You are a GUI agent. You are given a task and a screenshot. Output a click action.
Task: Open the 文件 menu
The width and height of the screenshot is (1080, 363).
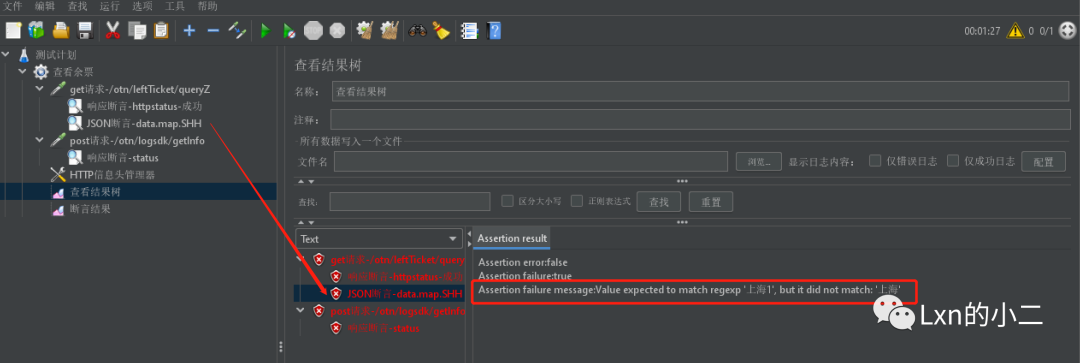point(13,6)
